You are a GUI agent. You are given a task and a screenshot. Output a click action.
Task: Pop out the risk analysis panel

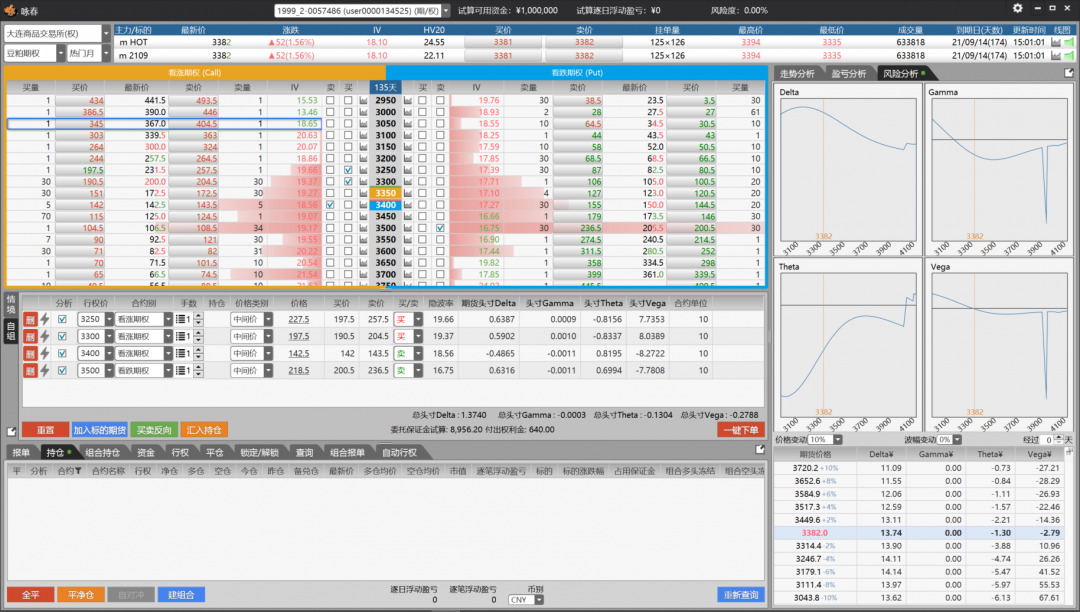(1069, 73)
